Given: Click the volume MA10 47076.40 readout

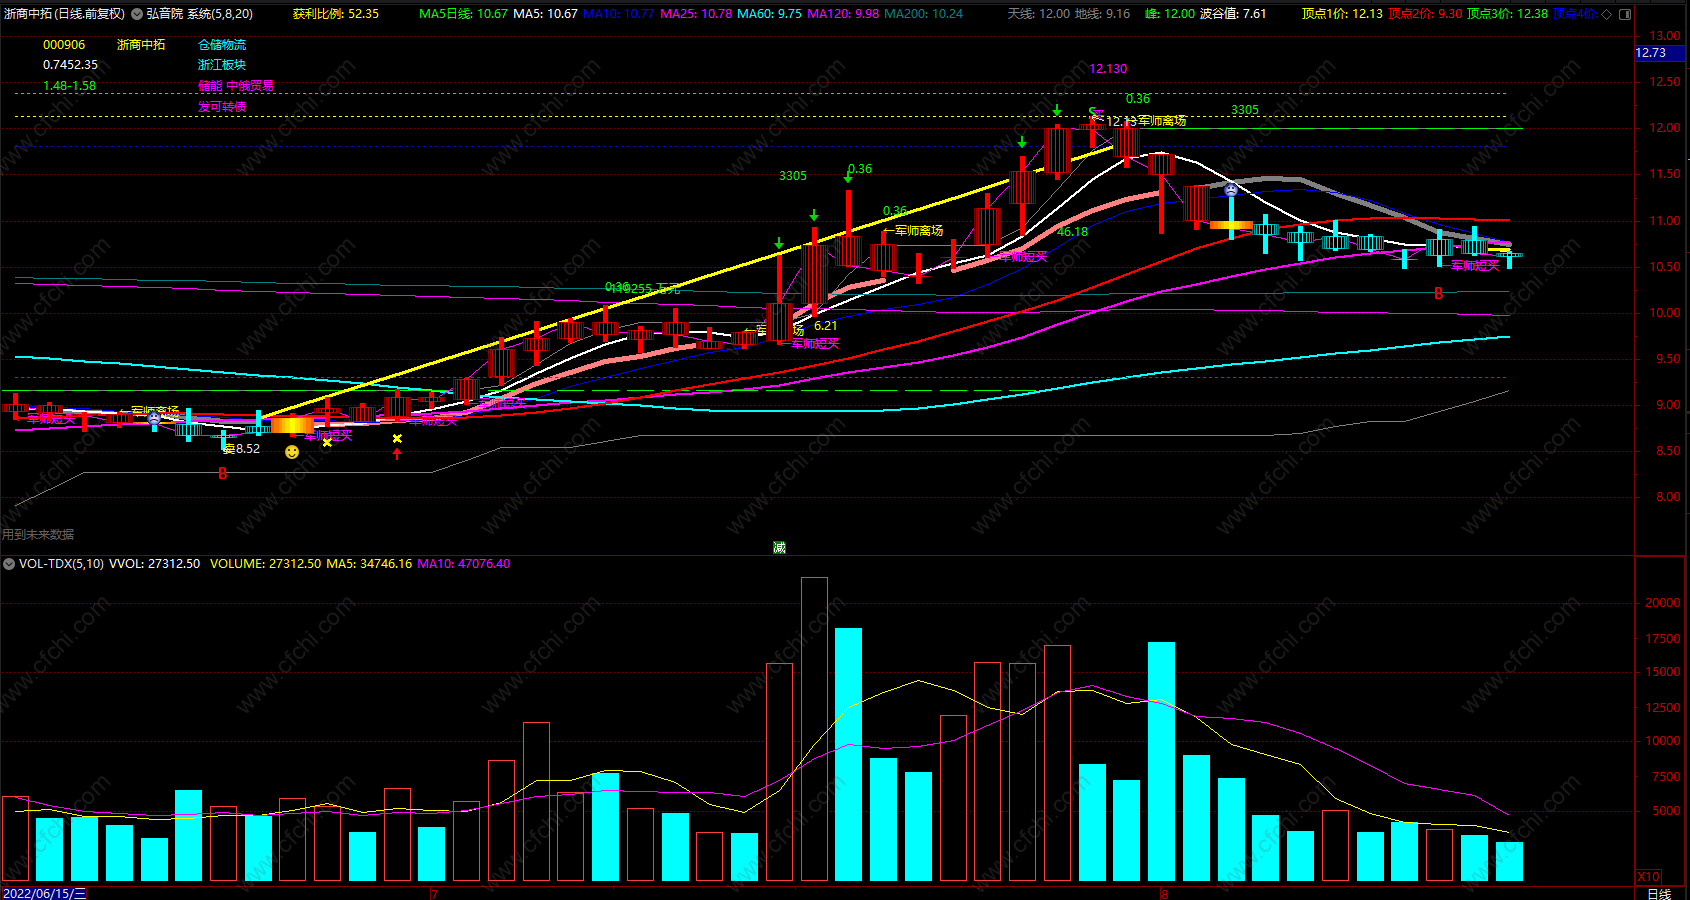Looking at the screenshot, I should 464,564.
